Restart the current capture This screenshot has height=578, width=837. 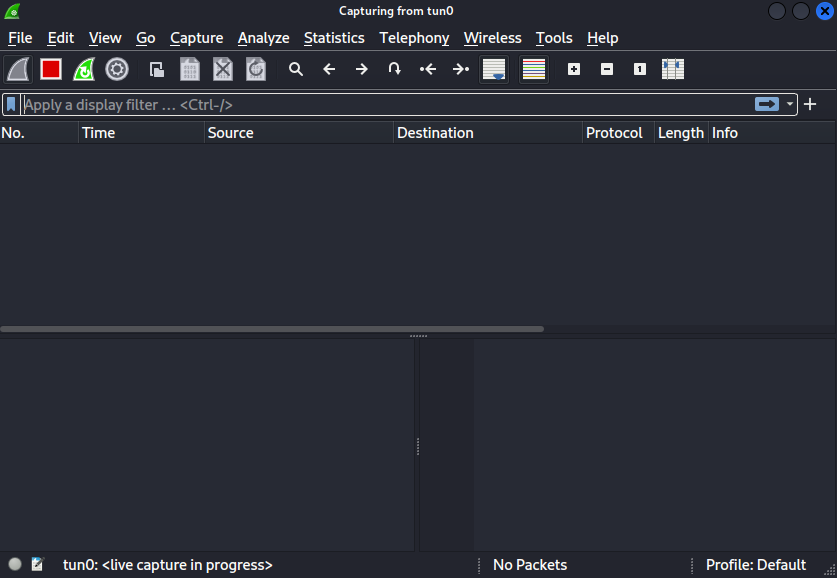click(x=84, y=69)
